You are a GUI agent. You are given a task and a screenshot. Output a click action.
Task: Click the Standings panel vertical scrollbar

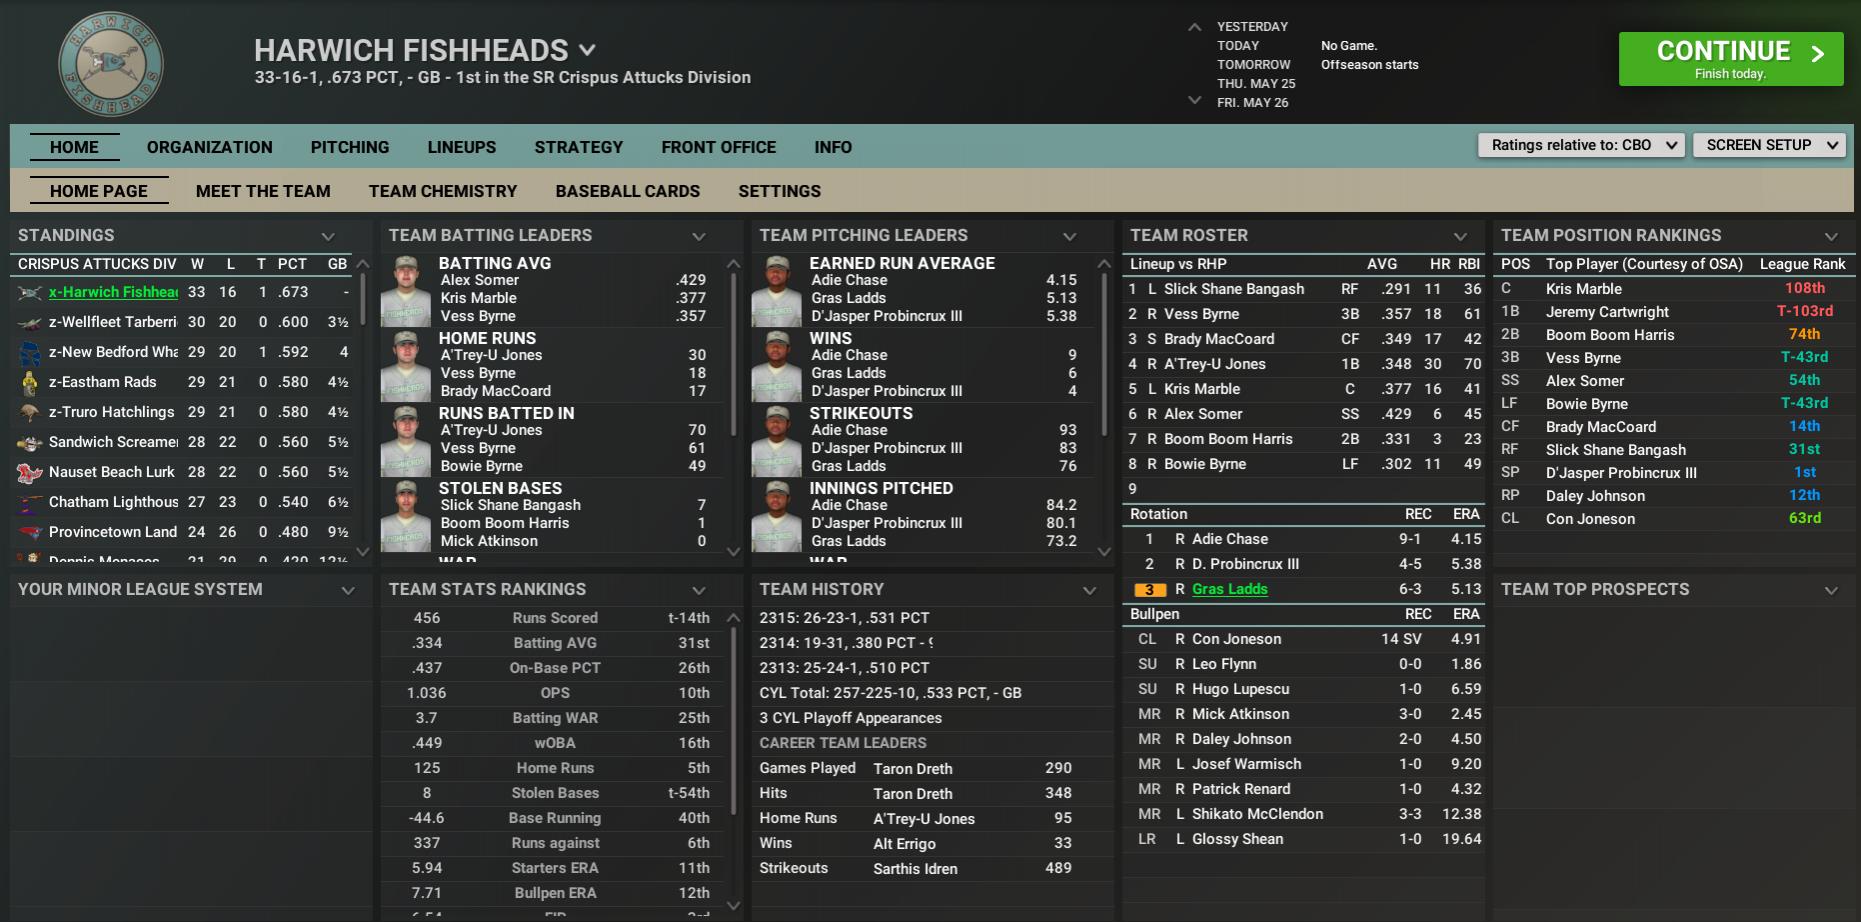coord(363,300)
